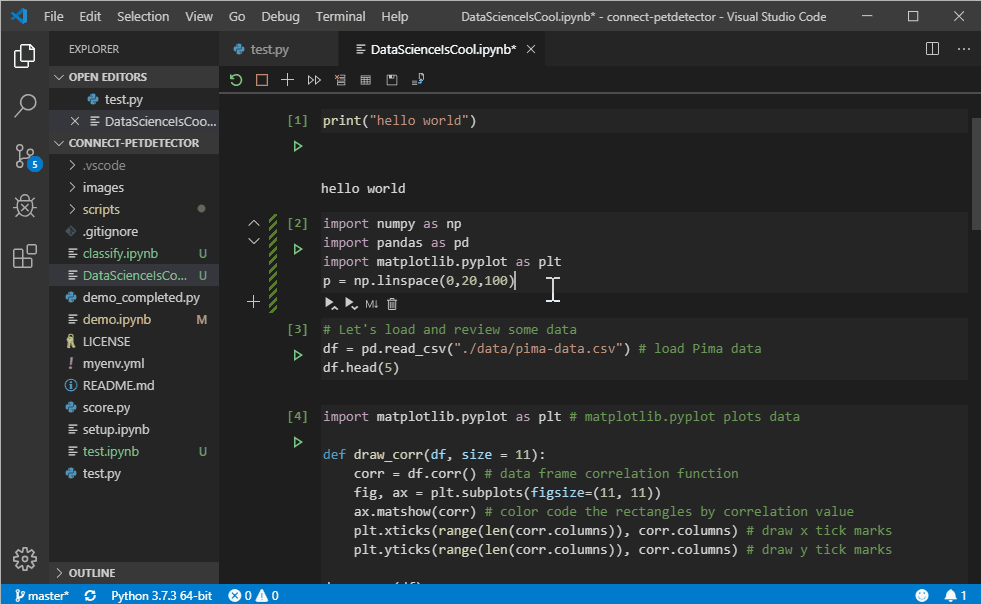Save notebook using the disk icon

(x=392, y=80)
